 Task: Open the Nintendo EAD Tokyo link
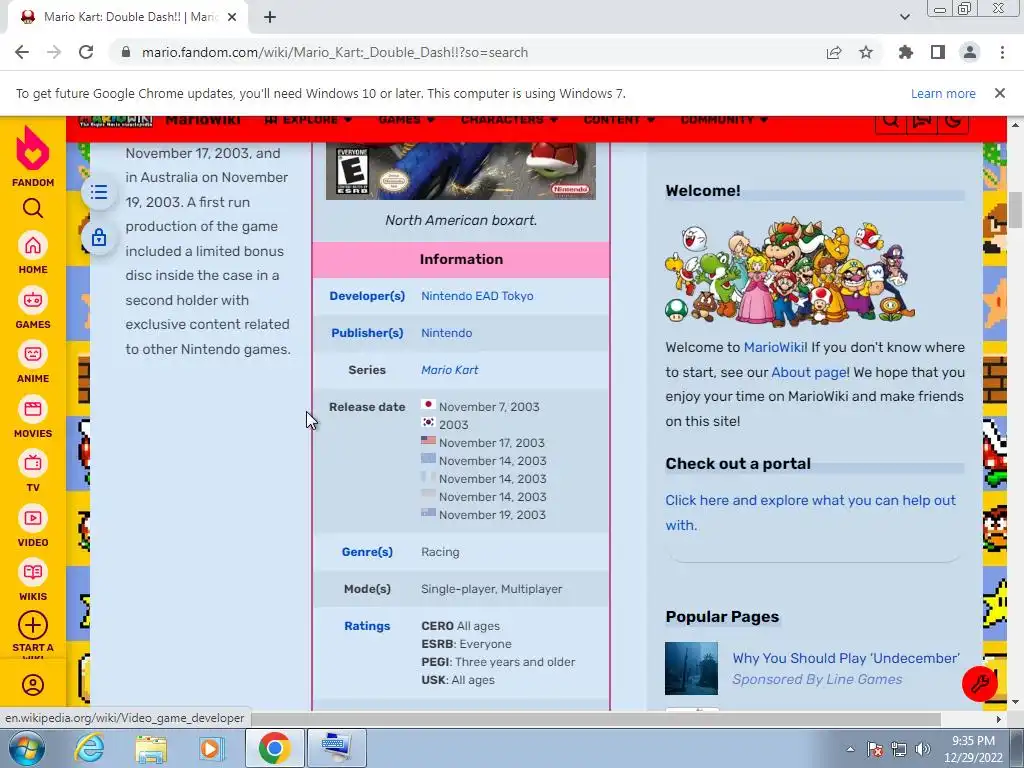[477, 296]
